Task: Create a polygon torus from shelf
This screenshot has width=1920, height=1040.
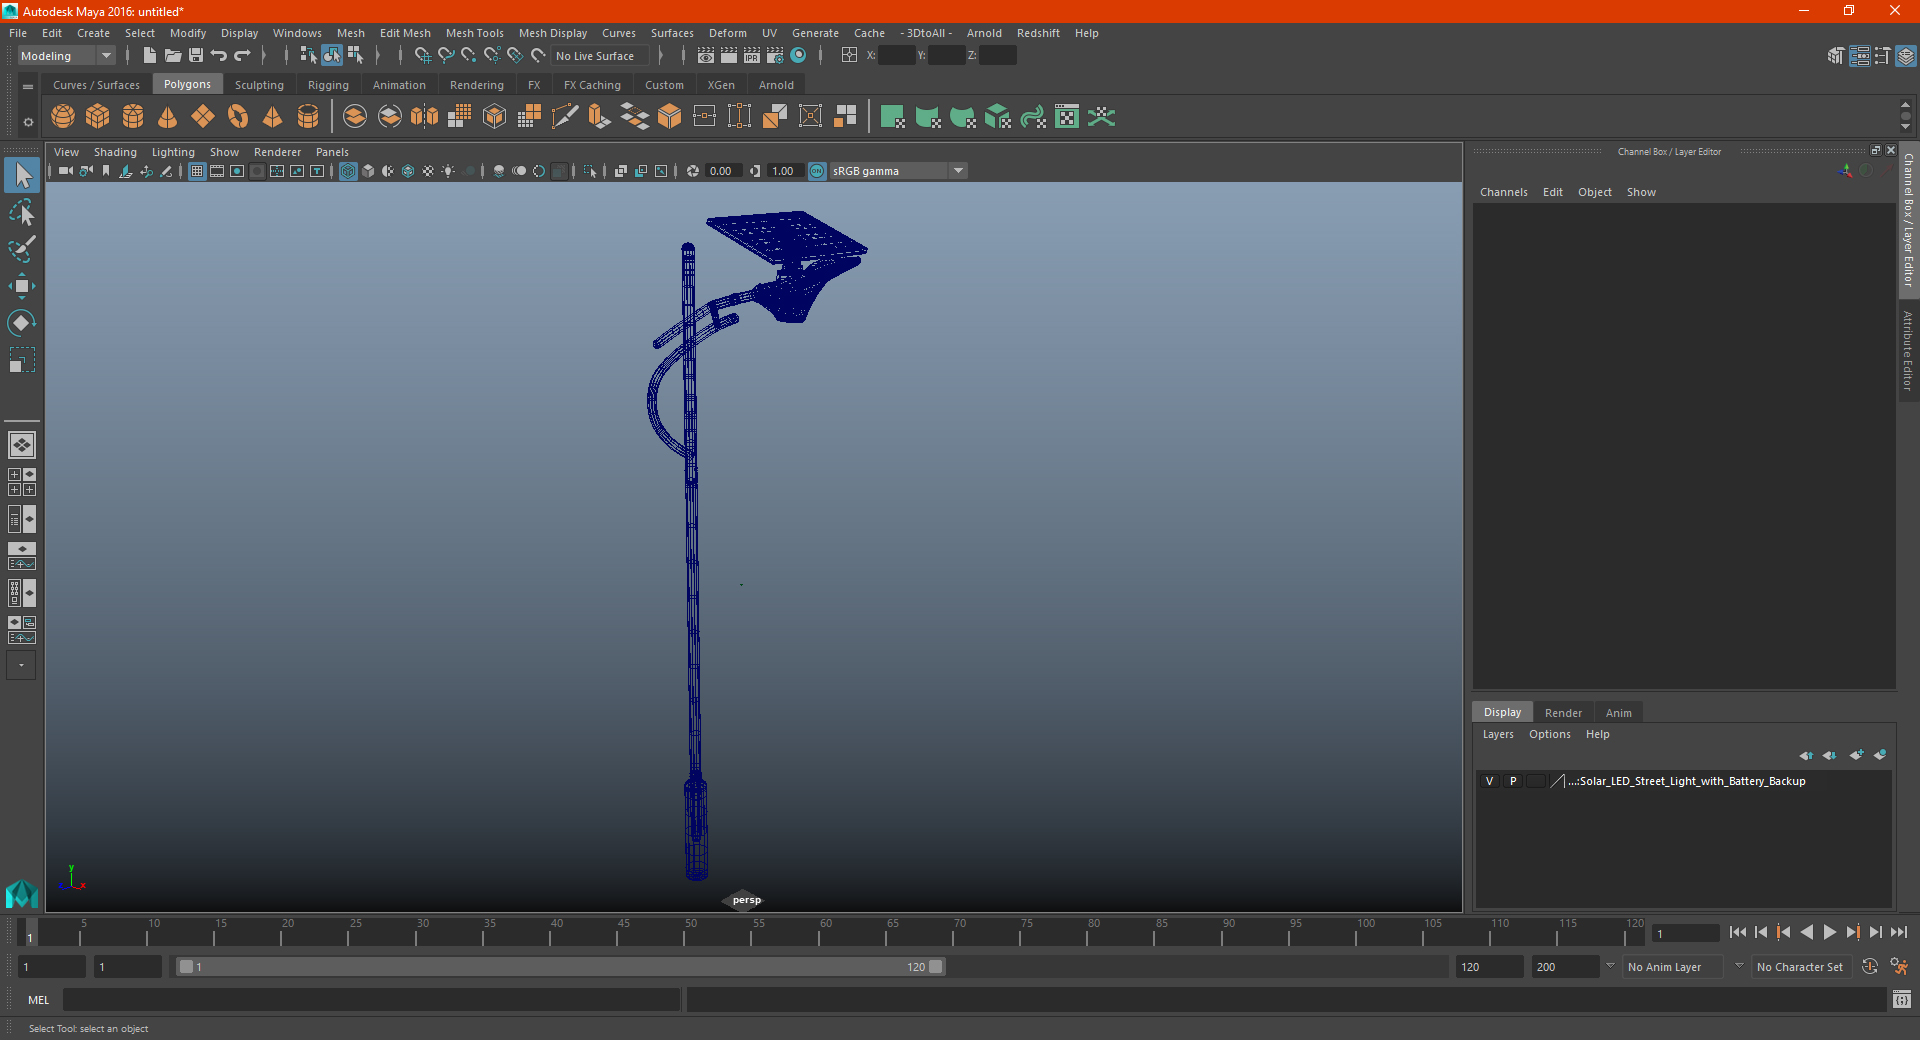Action: click(238, 117)
